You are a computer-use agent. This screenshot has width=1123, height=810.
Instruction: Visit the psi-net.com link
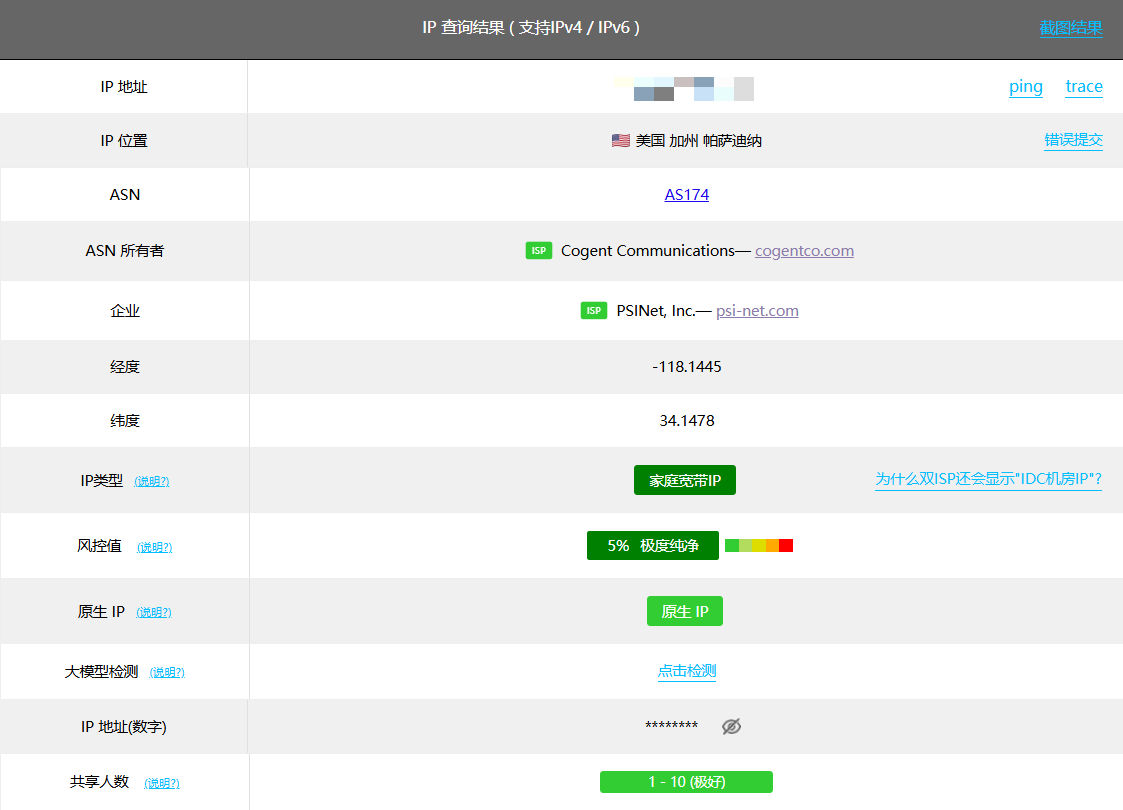point(757,311)
